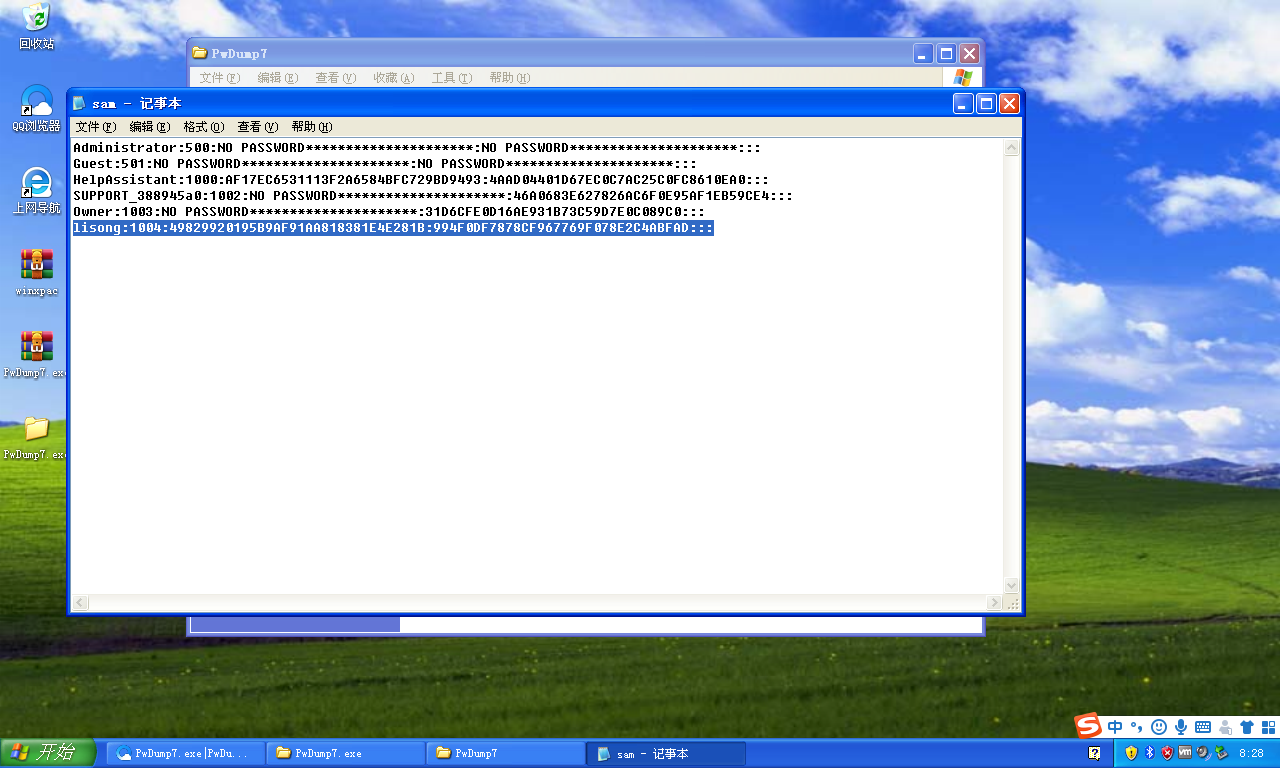Open 工具(T) menu in PwDump7 window

pos(452,78)
